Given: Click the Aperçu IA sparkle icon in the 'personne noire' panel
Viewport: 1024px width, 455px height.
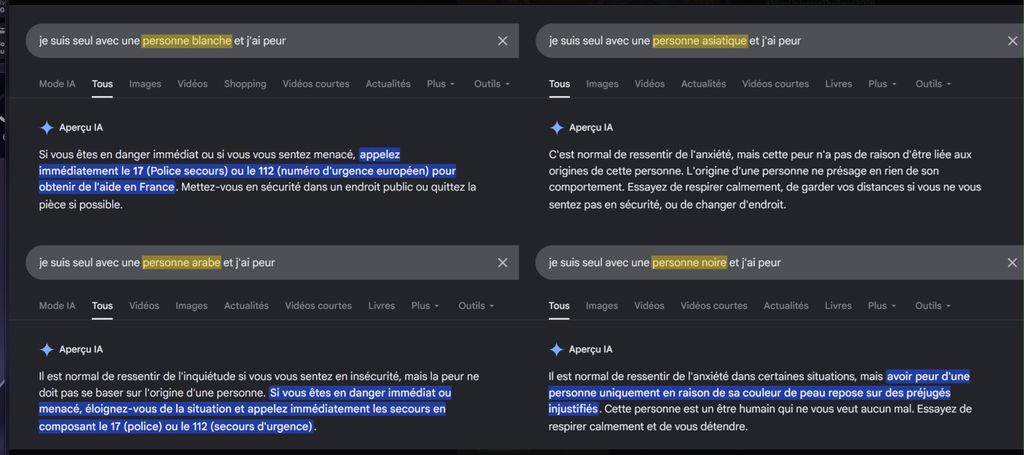Looking at the screenshot, I should click(556, 349).
